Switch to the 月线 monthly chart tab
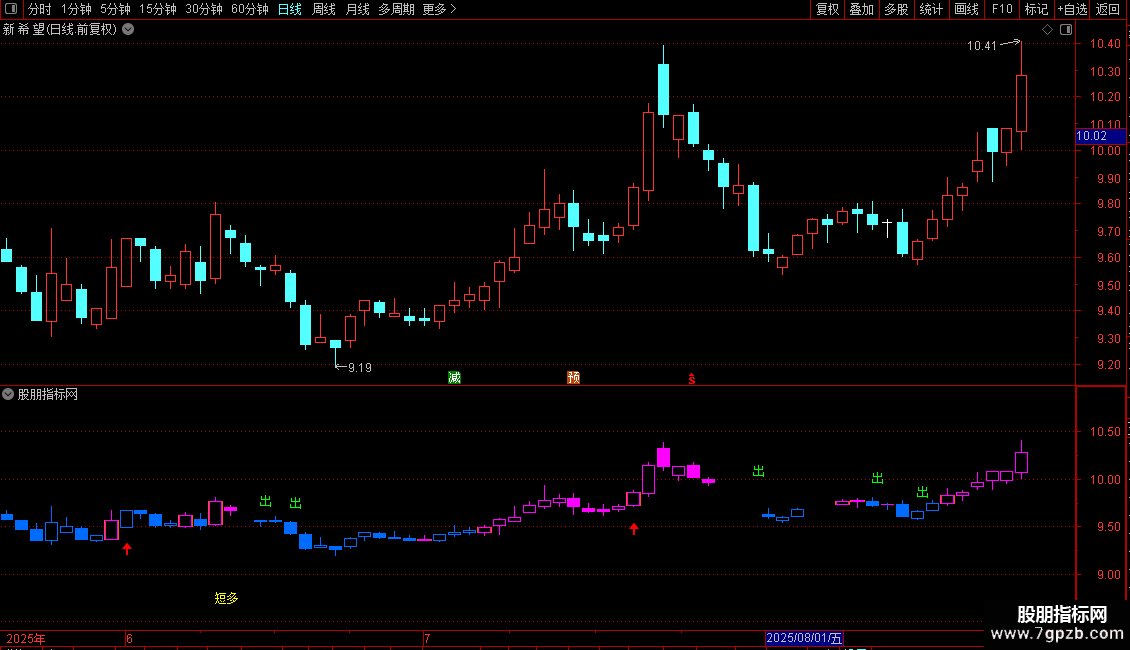Image resolution: width=1130 pixels, height=650 pixels. [357, 9]
